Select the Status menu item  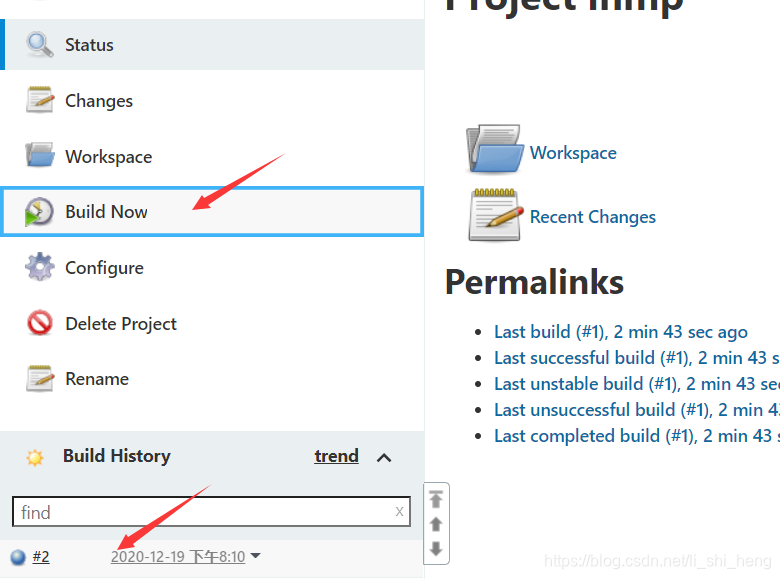coord(212,45)
